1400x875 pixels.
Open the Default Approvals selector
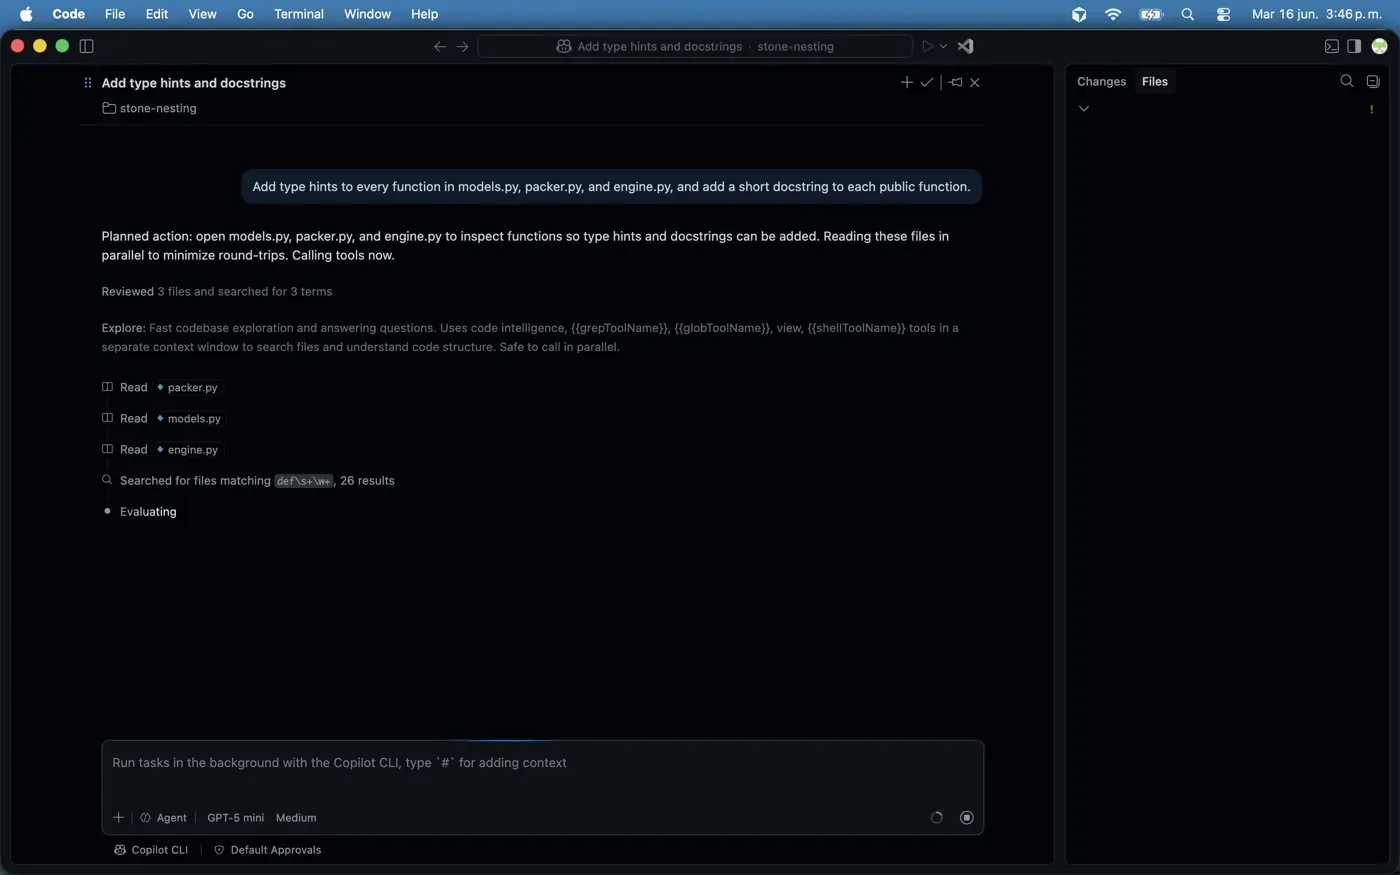click(x=268, y=850)
